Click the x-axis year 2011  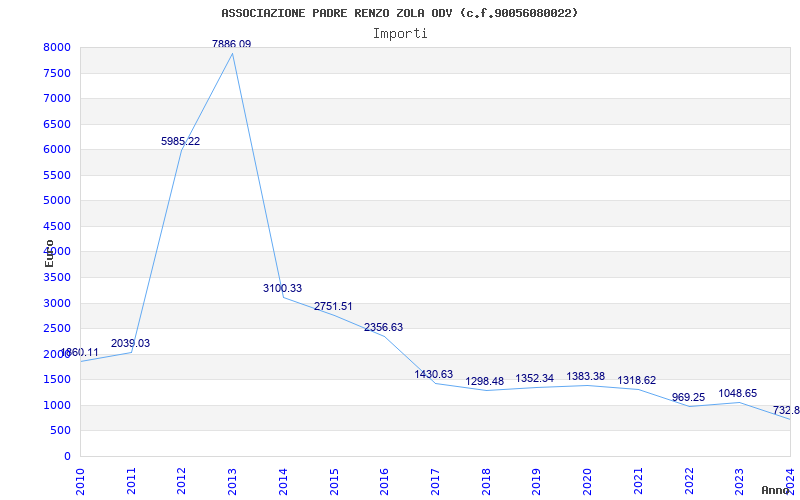pos(131,482)
